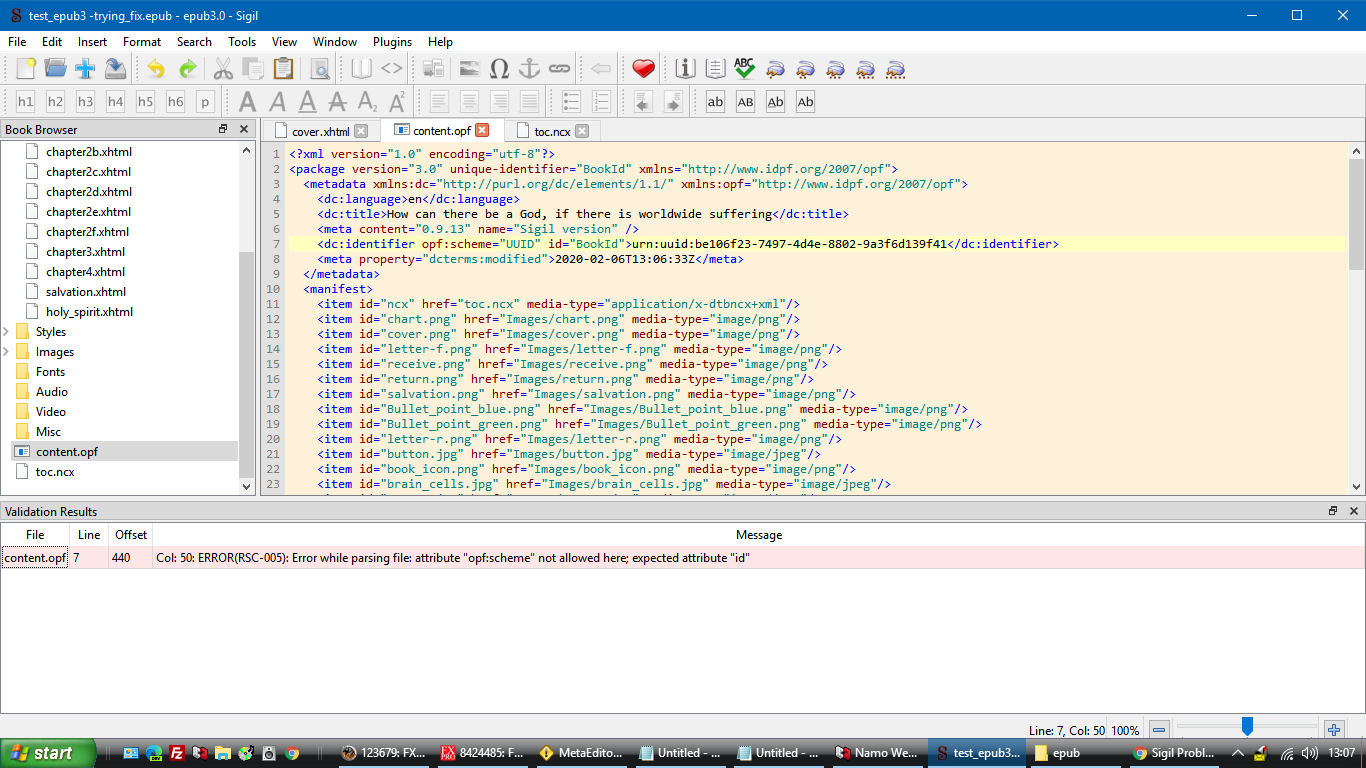
Task: Close the cover.xhtml tab
Action: [361, 131]
